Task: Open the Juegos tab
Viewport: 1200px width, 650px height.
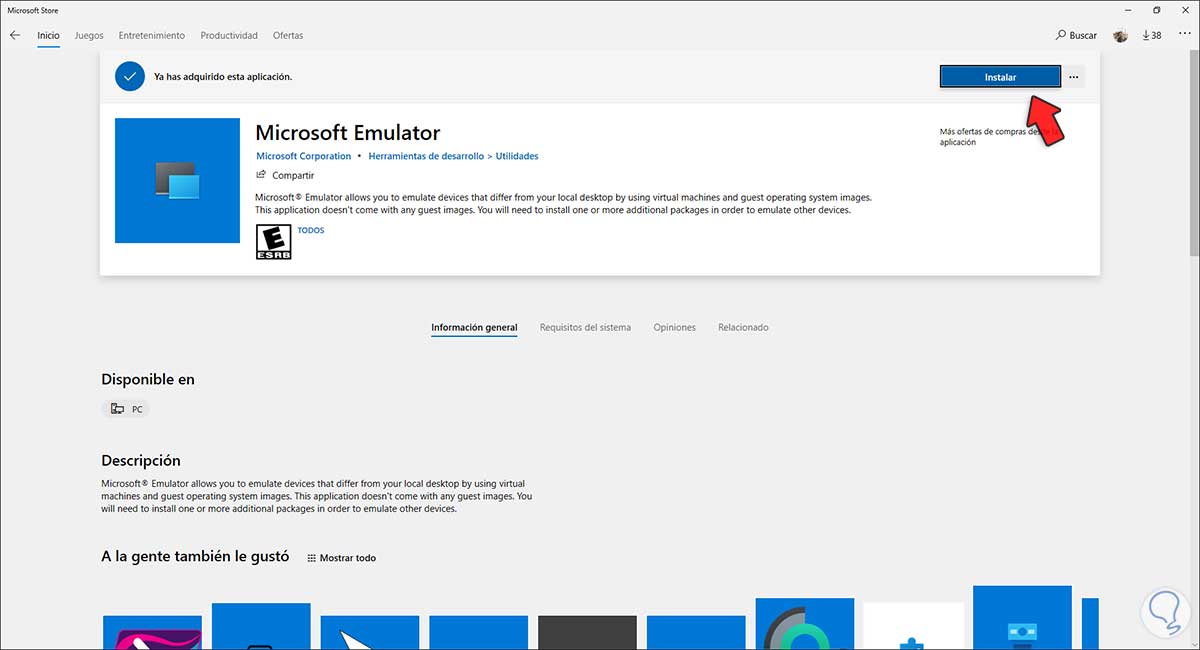Action: coord(89,35)
